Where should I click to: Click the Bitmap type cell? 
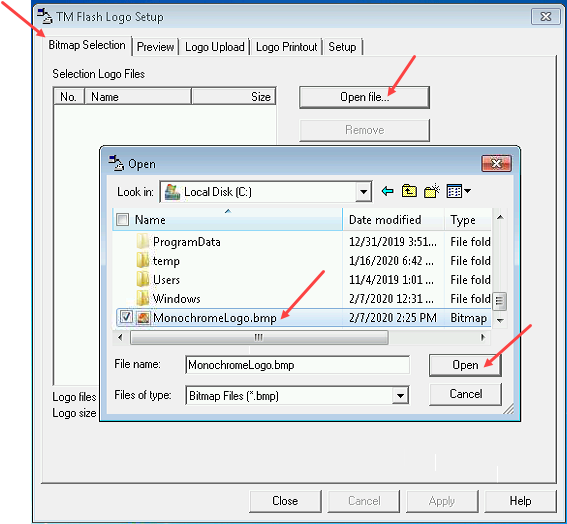click(x=469, y=318)
